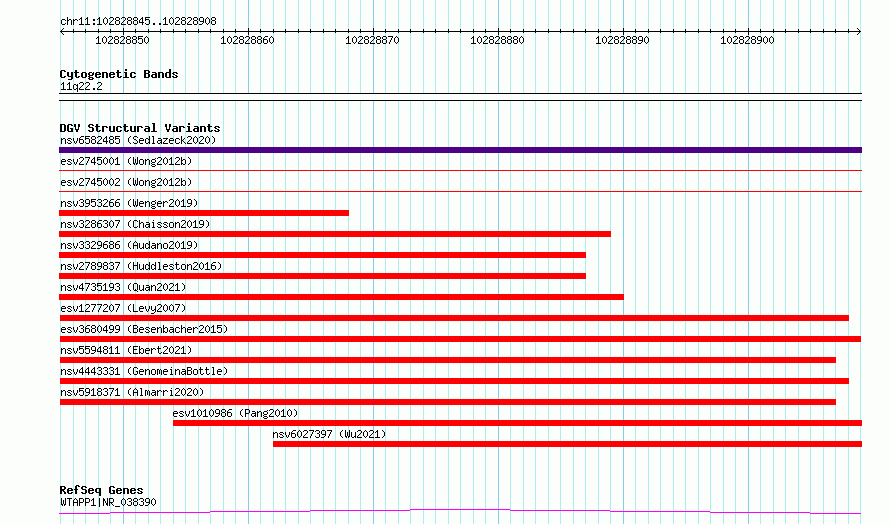Screen dimensions: 890x524
Task: Click the nsv3286307 (Chaisson2019) label
Action: click(x=135, y=224)
